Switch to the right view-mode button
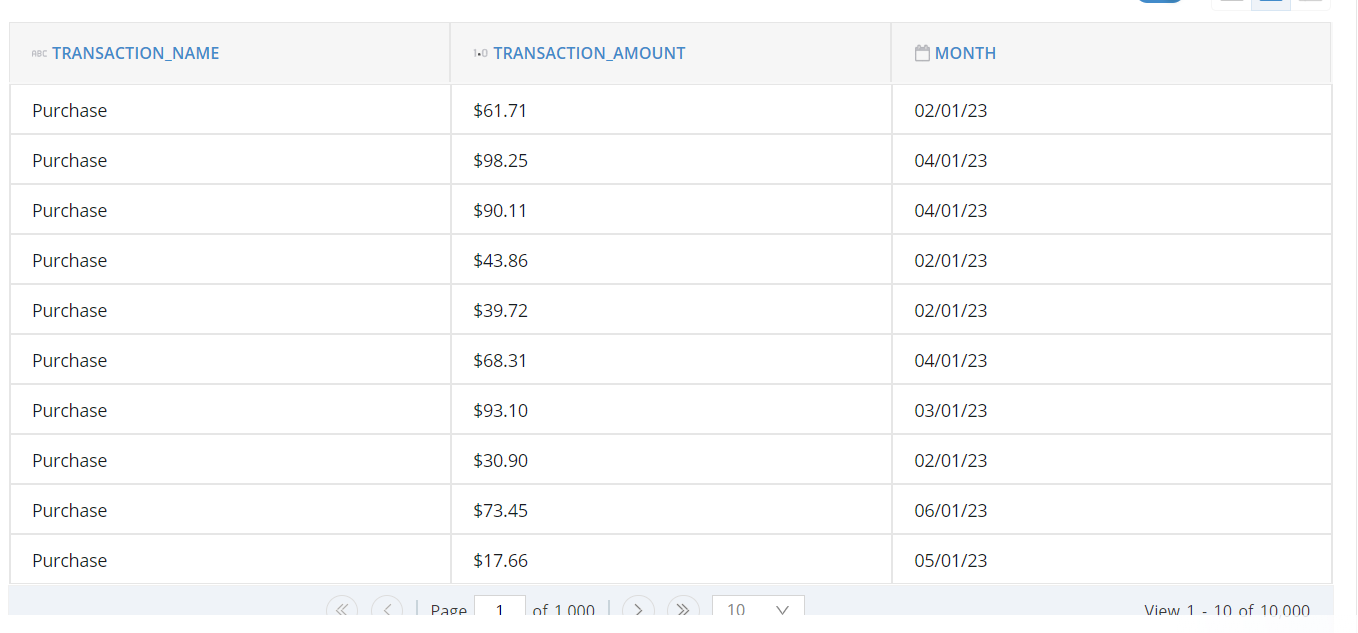Viewport: 1358px width, 633px height. click(1310, 2)
